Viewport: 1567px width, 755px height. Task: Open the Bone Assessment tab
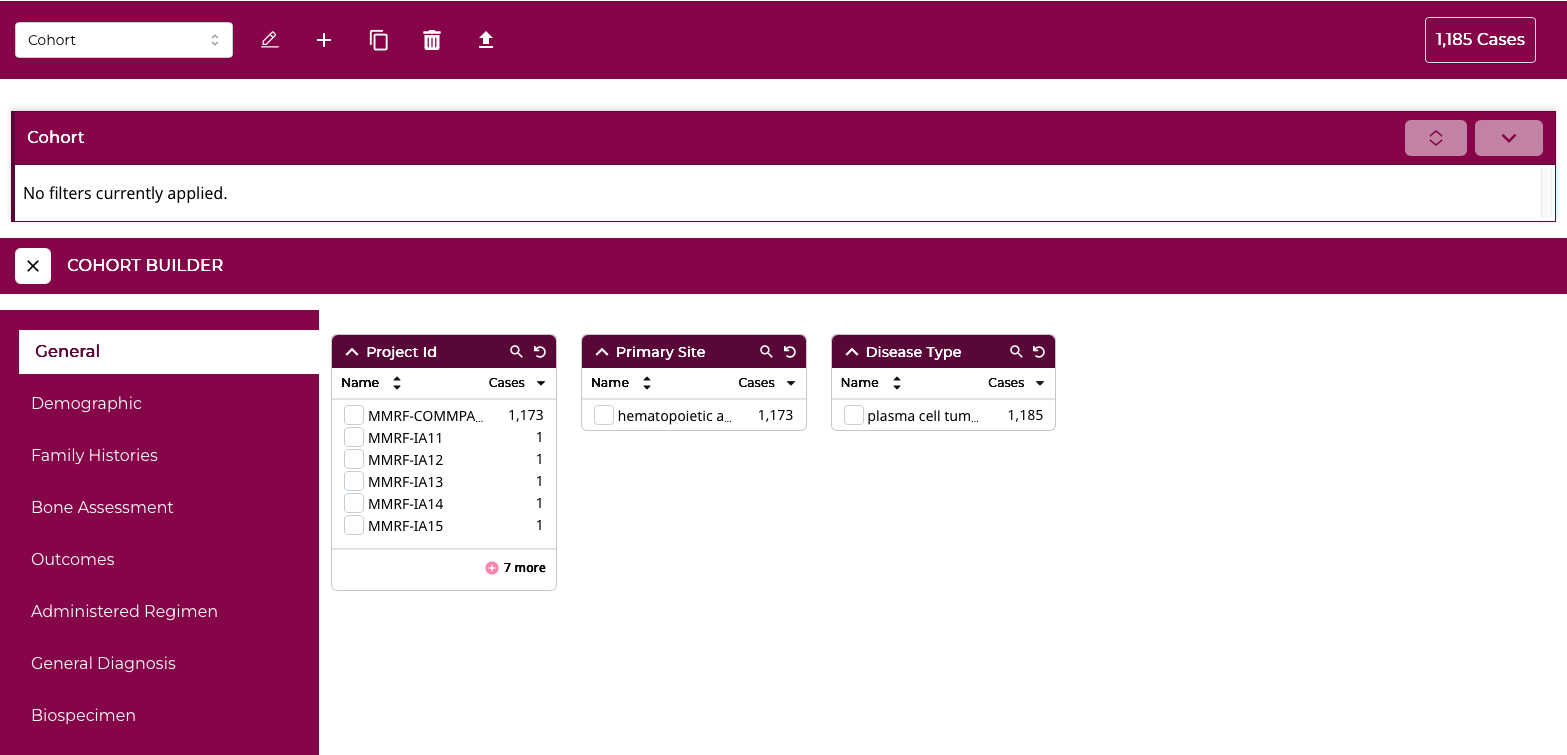[x=102, y=507]
